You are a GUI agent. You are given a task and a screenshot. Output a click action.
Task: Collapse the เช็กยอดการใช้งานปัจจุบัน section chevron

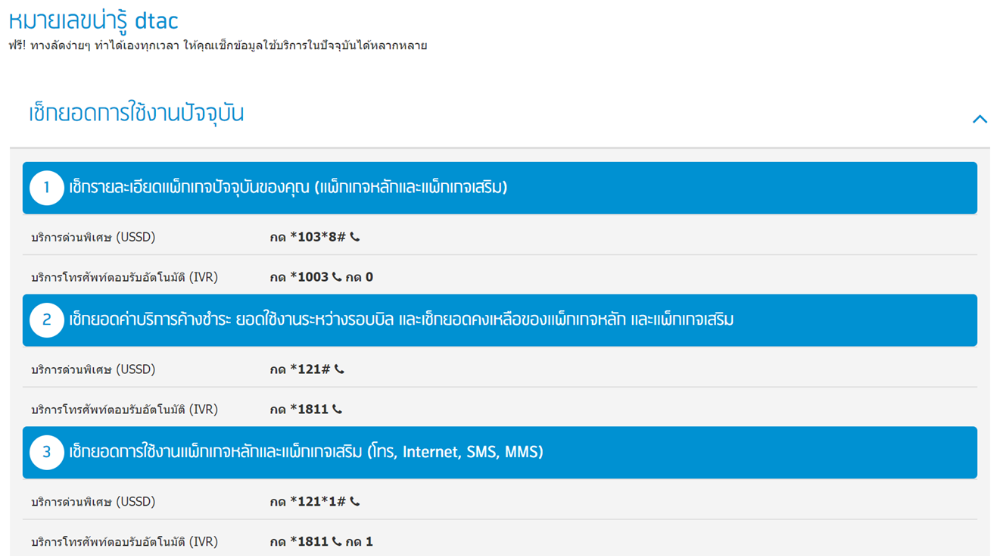tap(980, 119)
